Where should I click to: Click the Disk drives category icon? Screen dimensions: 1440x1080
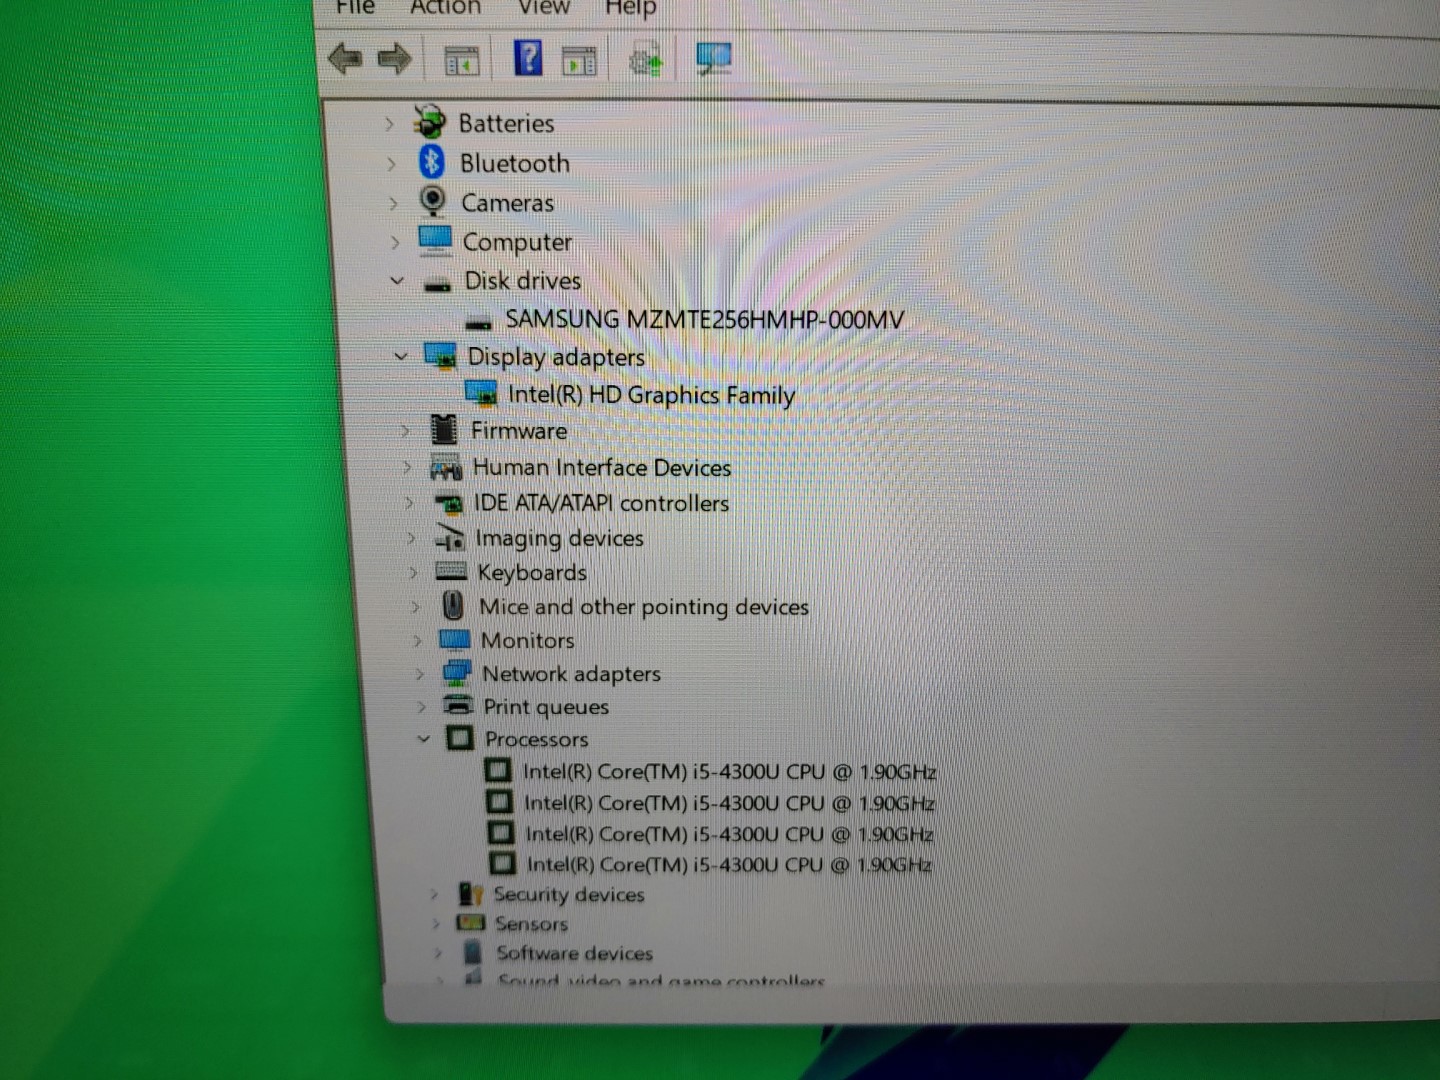pos(437,284)
